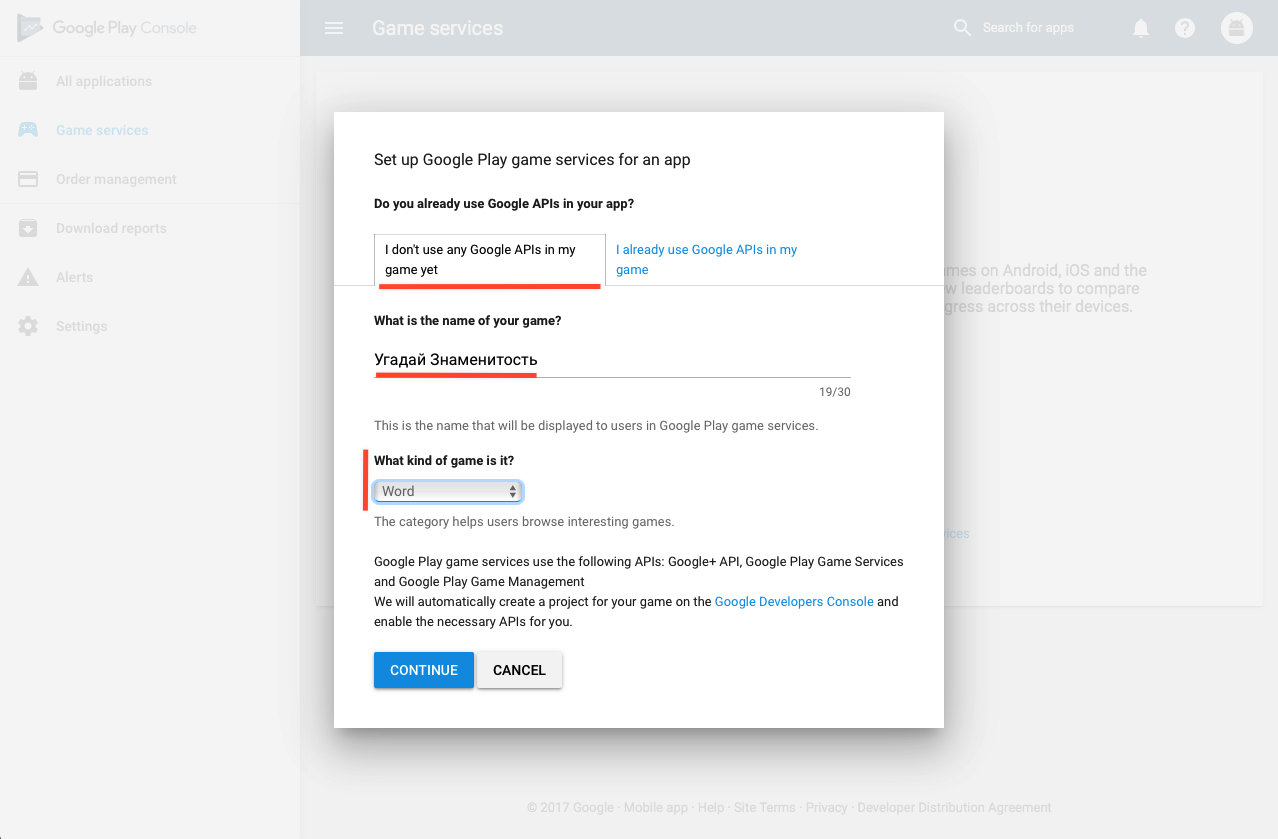Open the Mobile app footer link
The width and height of the screenshot is (1278, 839).
(x=656, y=807)
